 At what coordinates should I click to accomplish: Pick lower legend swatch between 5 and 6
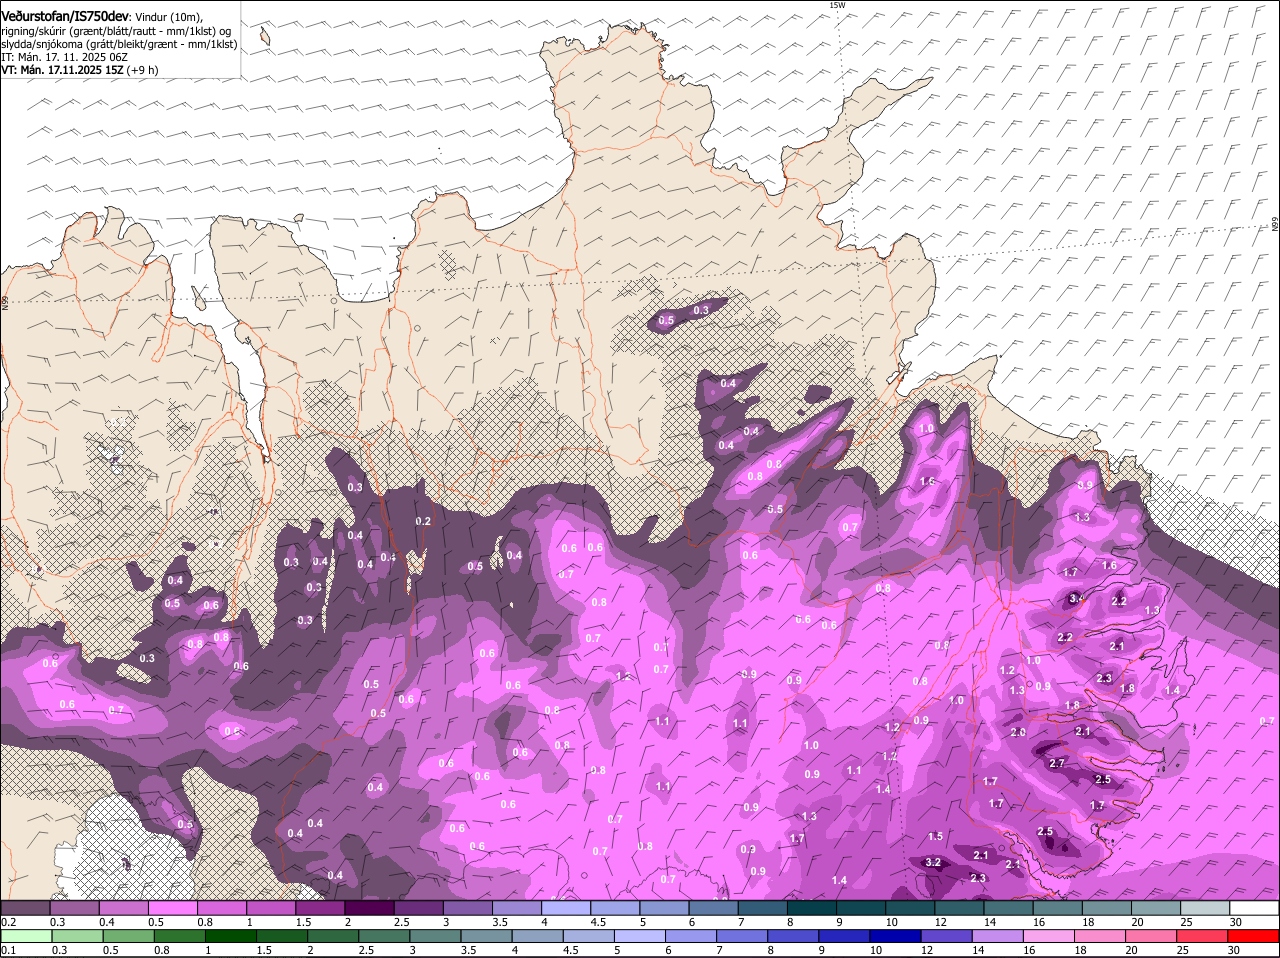pos(641,936)
